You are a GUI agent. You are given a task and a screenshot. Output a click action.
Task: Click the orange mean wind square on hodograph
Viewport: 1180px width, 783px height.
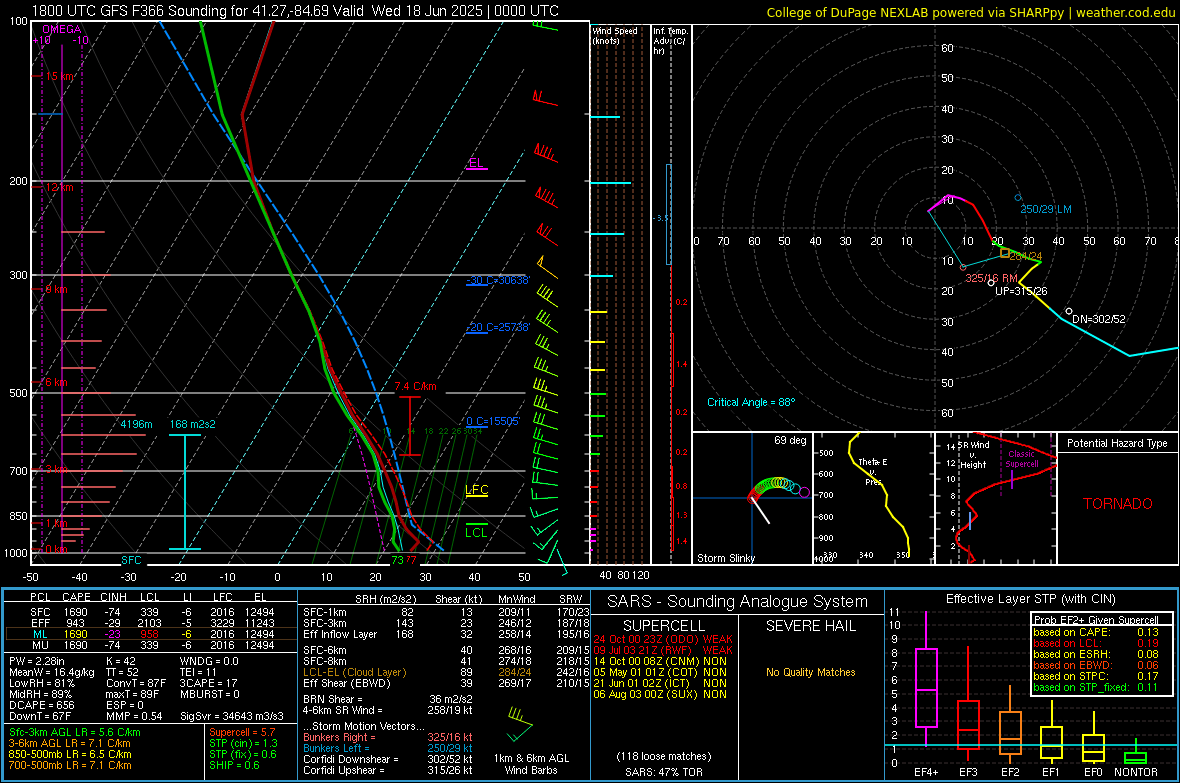tap(1005, 254)
